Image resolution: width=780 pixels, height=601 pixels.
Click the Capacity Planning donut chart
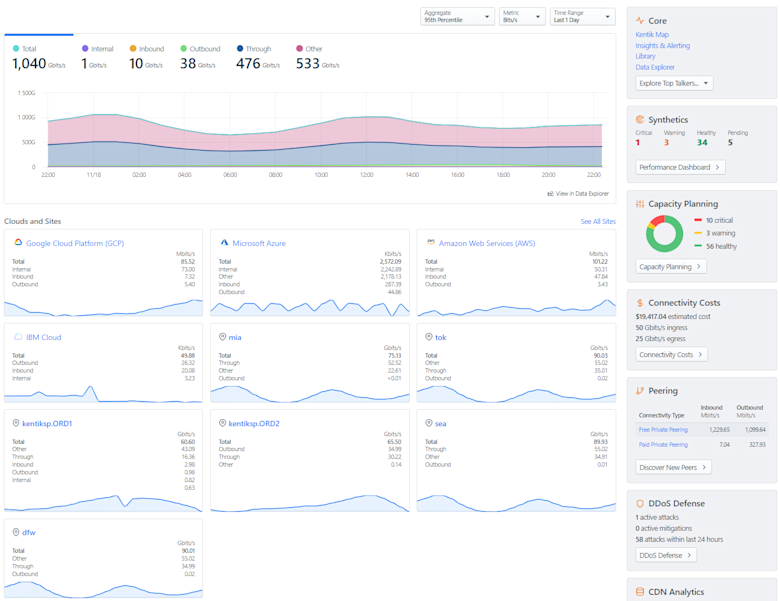tap(664, 233)
